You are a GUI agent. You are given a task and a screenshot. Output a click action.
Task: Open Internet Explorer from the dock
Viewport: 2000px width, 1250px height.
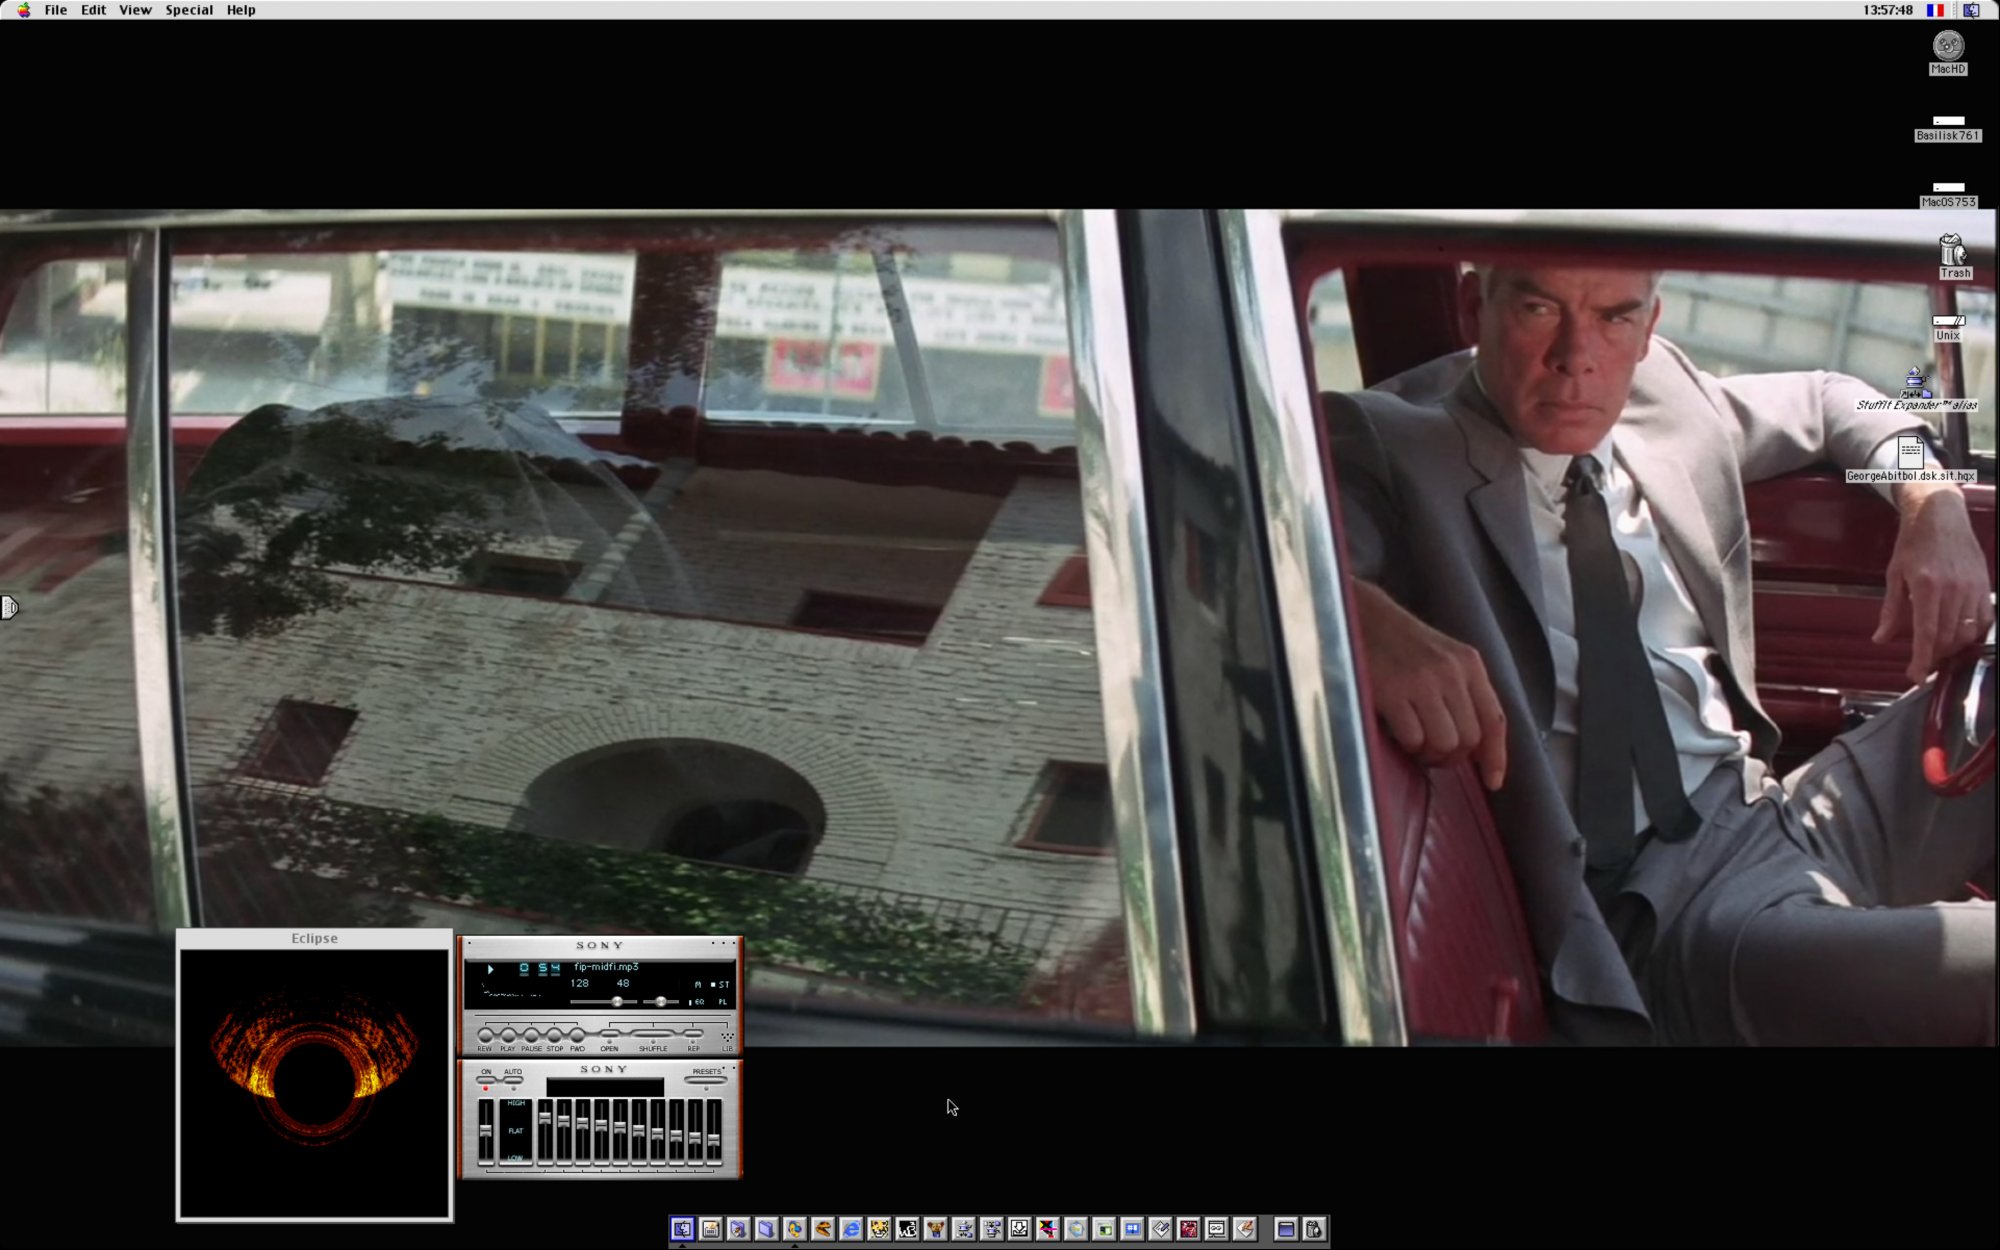(851, 1229)
